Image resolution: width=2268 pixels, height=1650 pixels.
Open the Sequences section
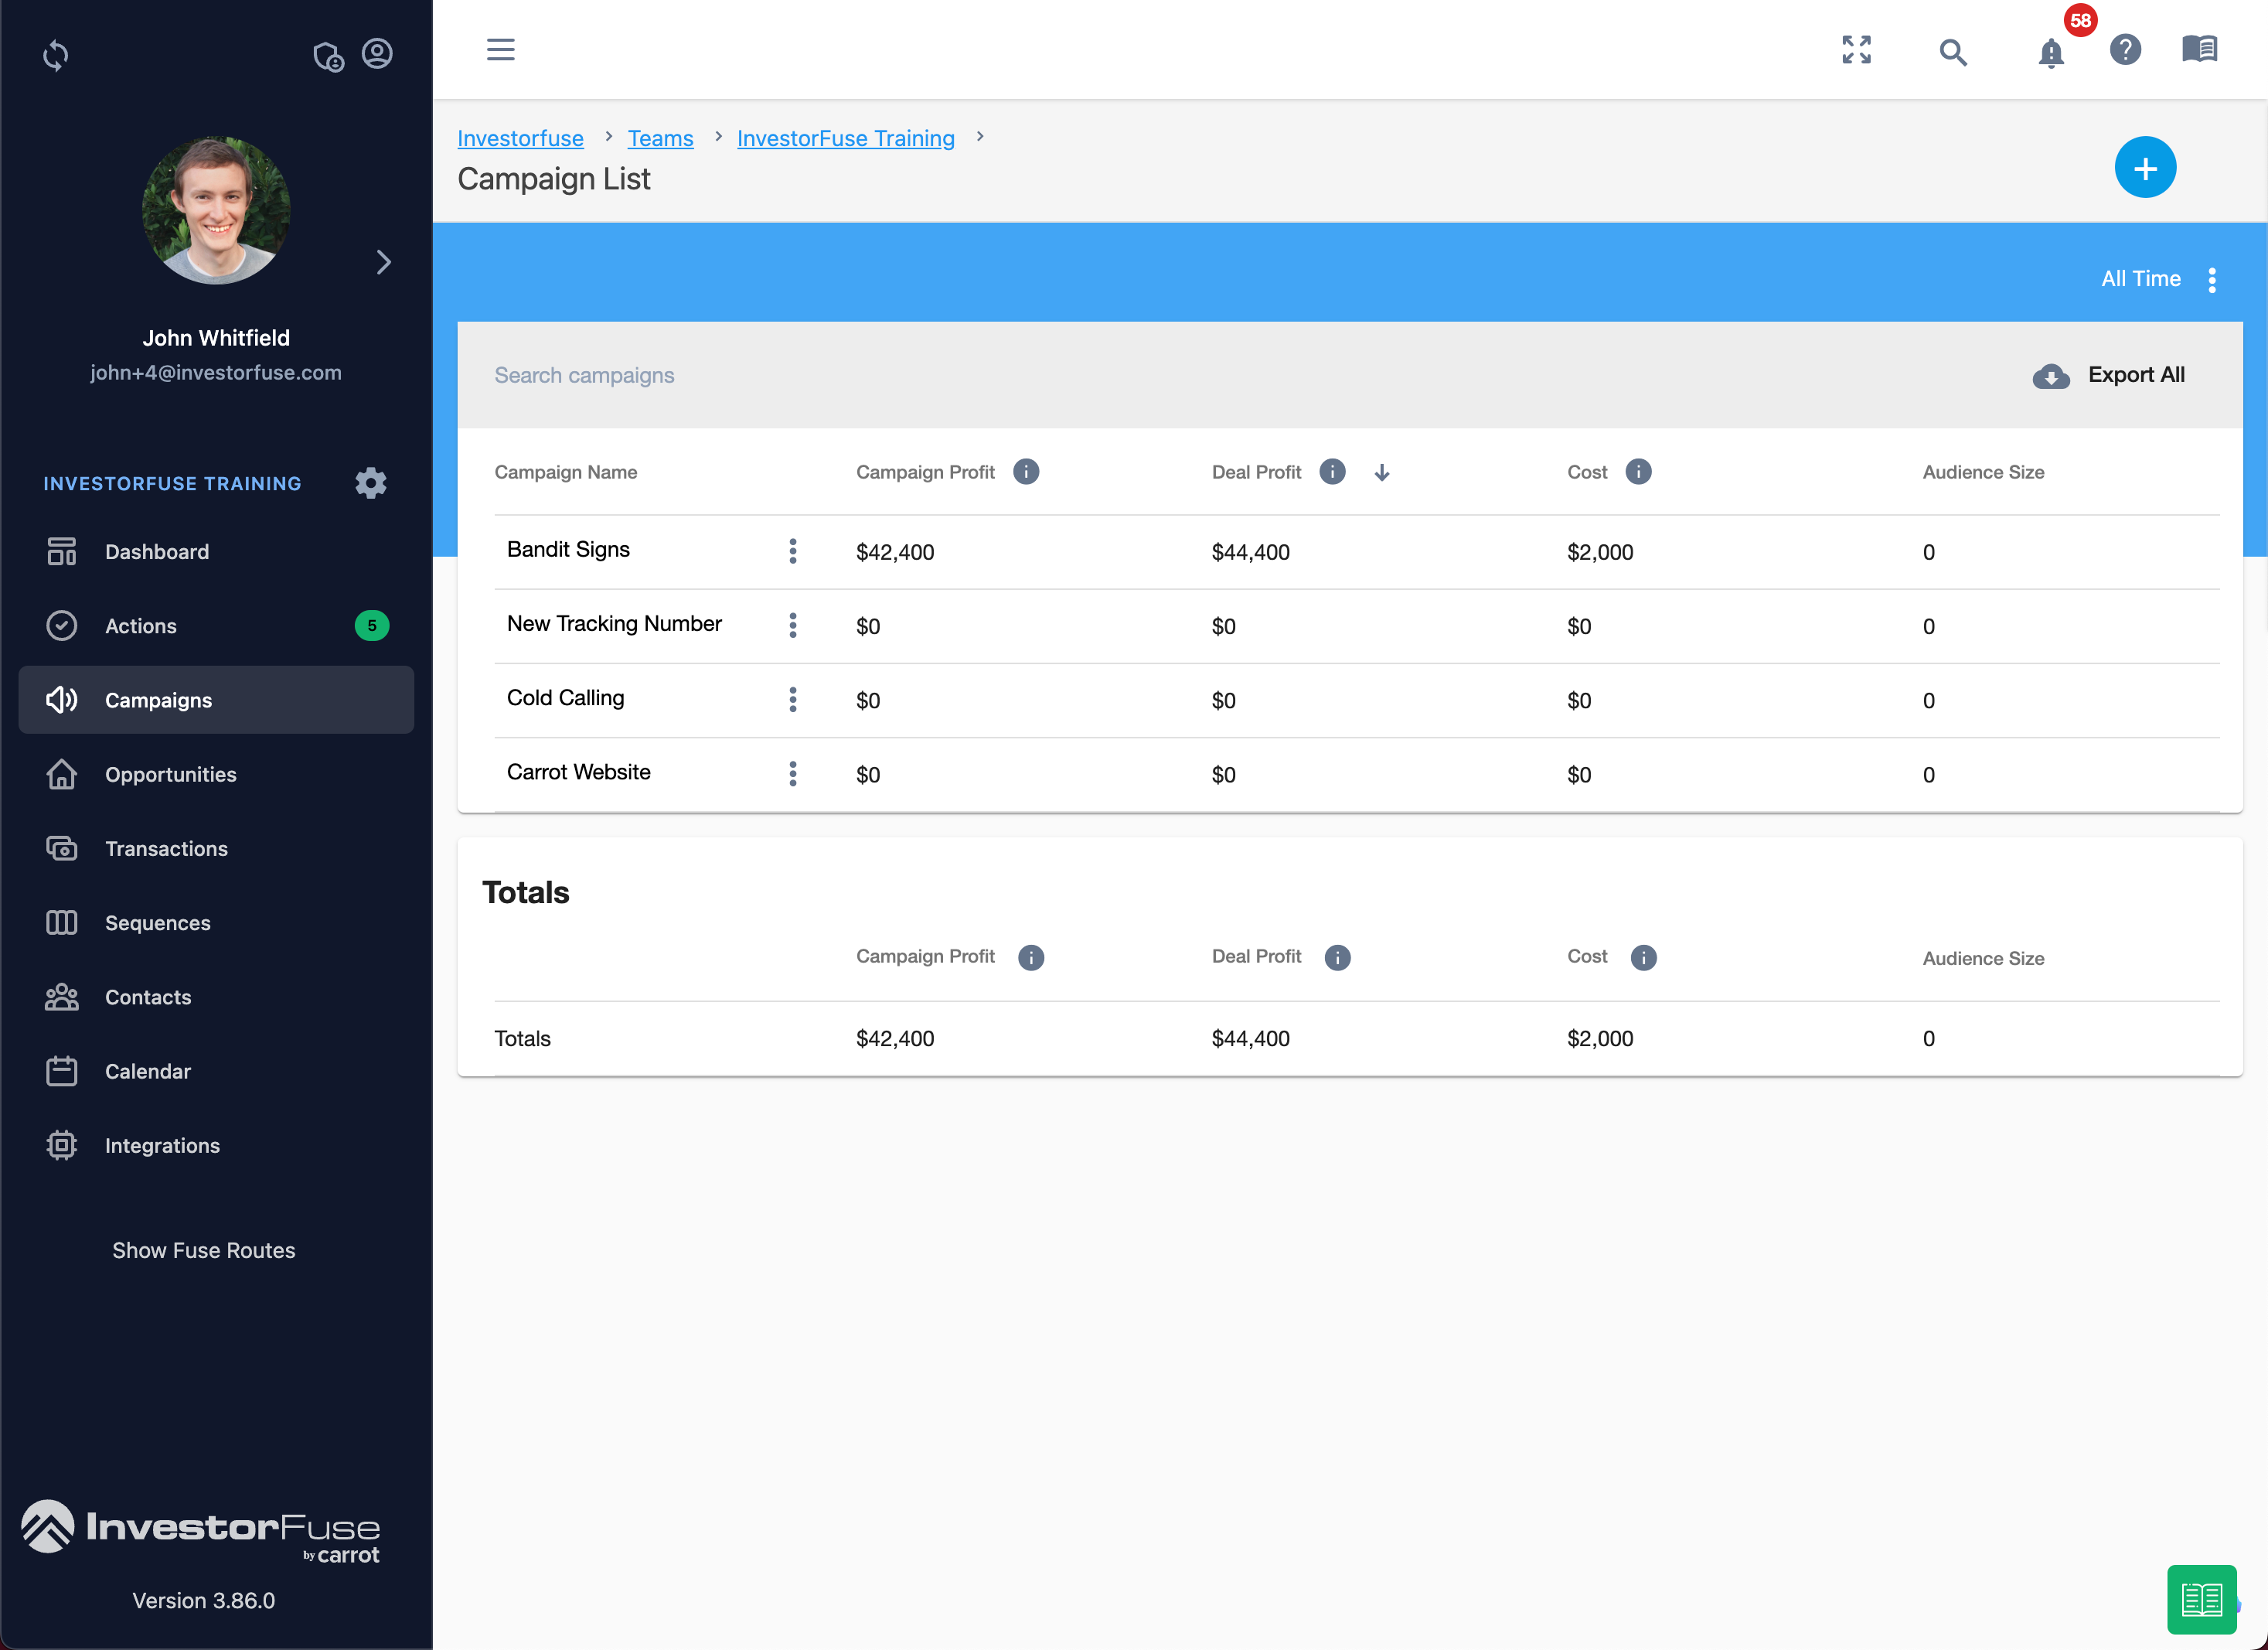[x=157, y=922]
